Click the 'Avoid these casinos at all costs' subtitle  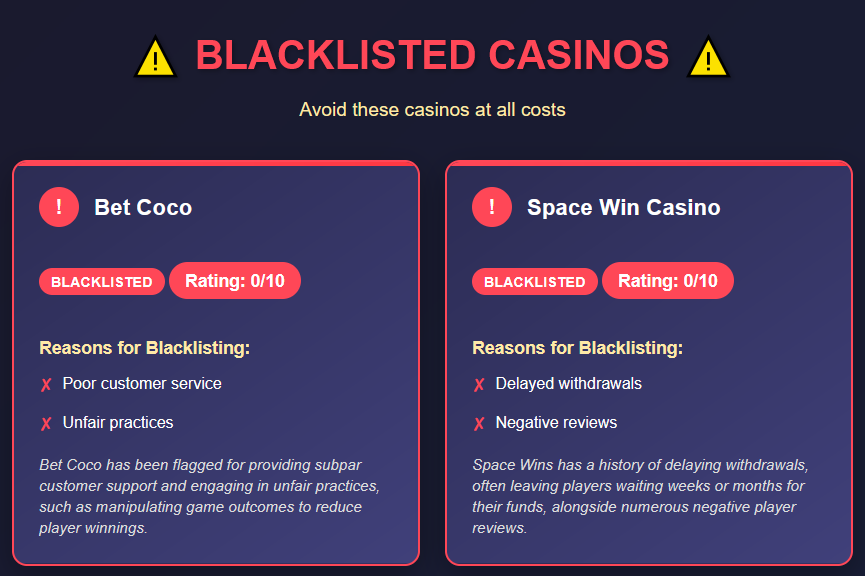pyautogui.click(x=432, y=109)
